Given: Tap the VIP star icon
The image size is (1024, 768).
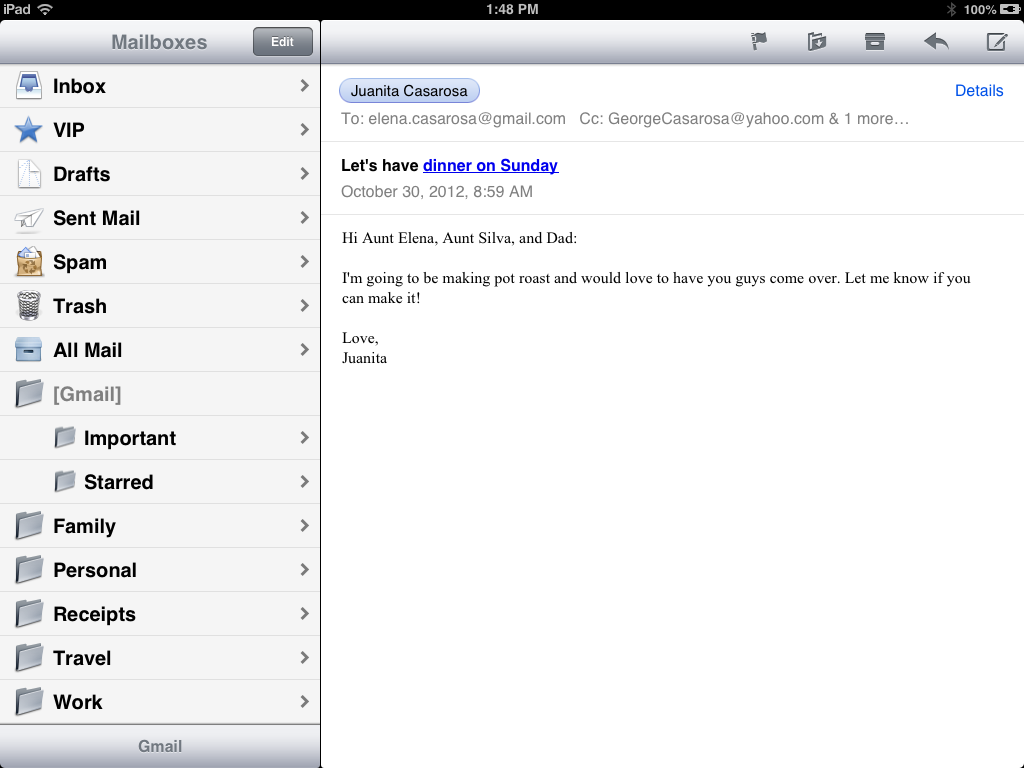Looking at the screenshot, I should coord(29,130).
